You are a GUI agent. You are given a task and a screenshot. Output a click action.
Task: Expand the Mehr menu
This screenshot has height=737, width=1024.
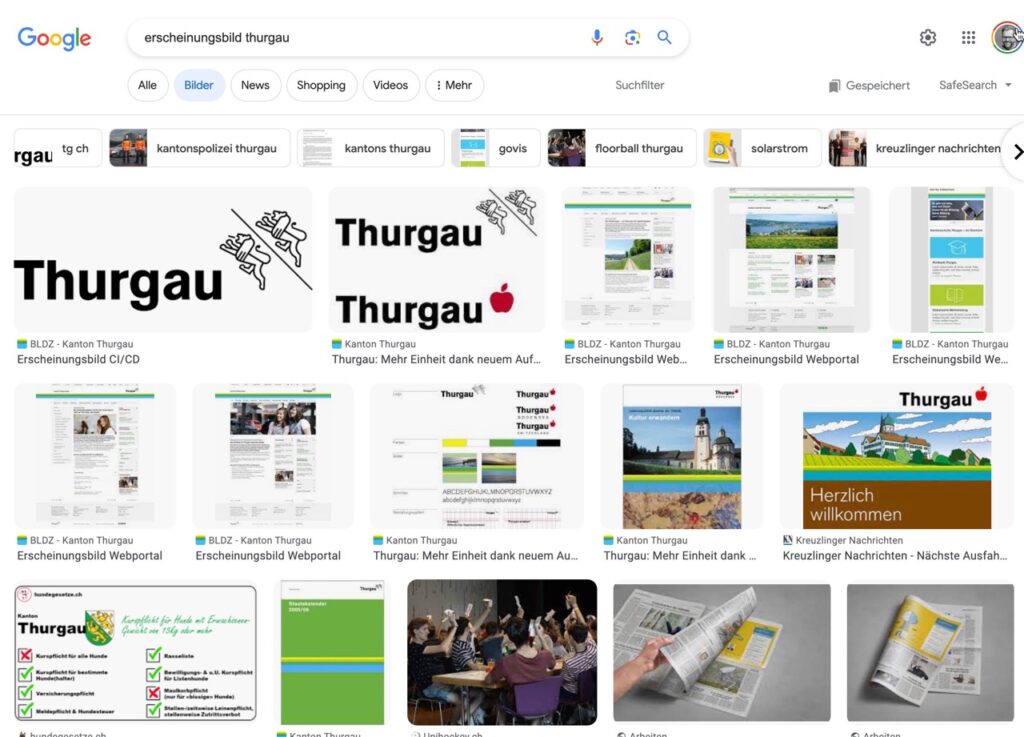[455, 85]
